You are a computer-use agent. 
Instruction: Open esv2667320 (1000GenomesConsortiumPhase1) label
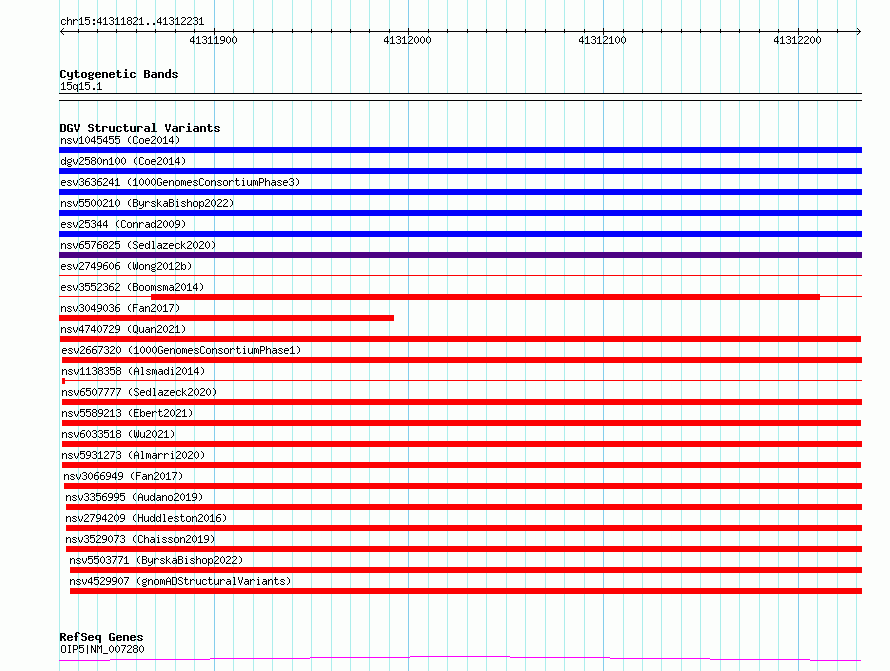tap(181, 350)
